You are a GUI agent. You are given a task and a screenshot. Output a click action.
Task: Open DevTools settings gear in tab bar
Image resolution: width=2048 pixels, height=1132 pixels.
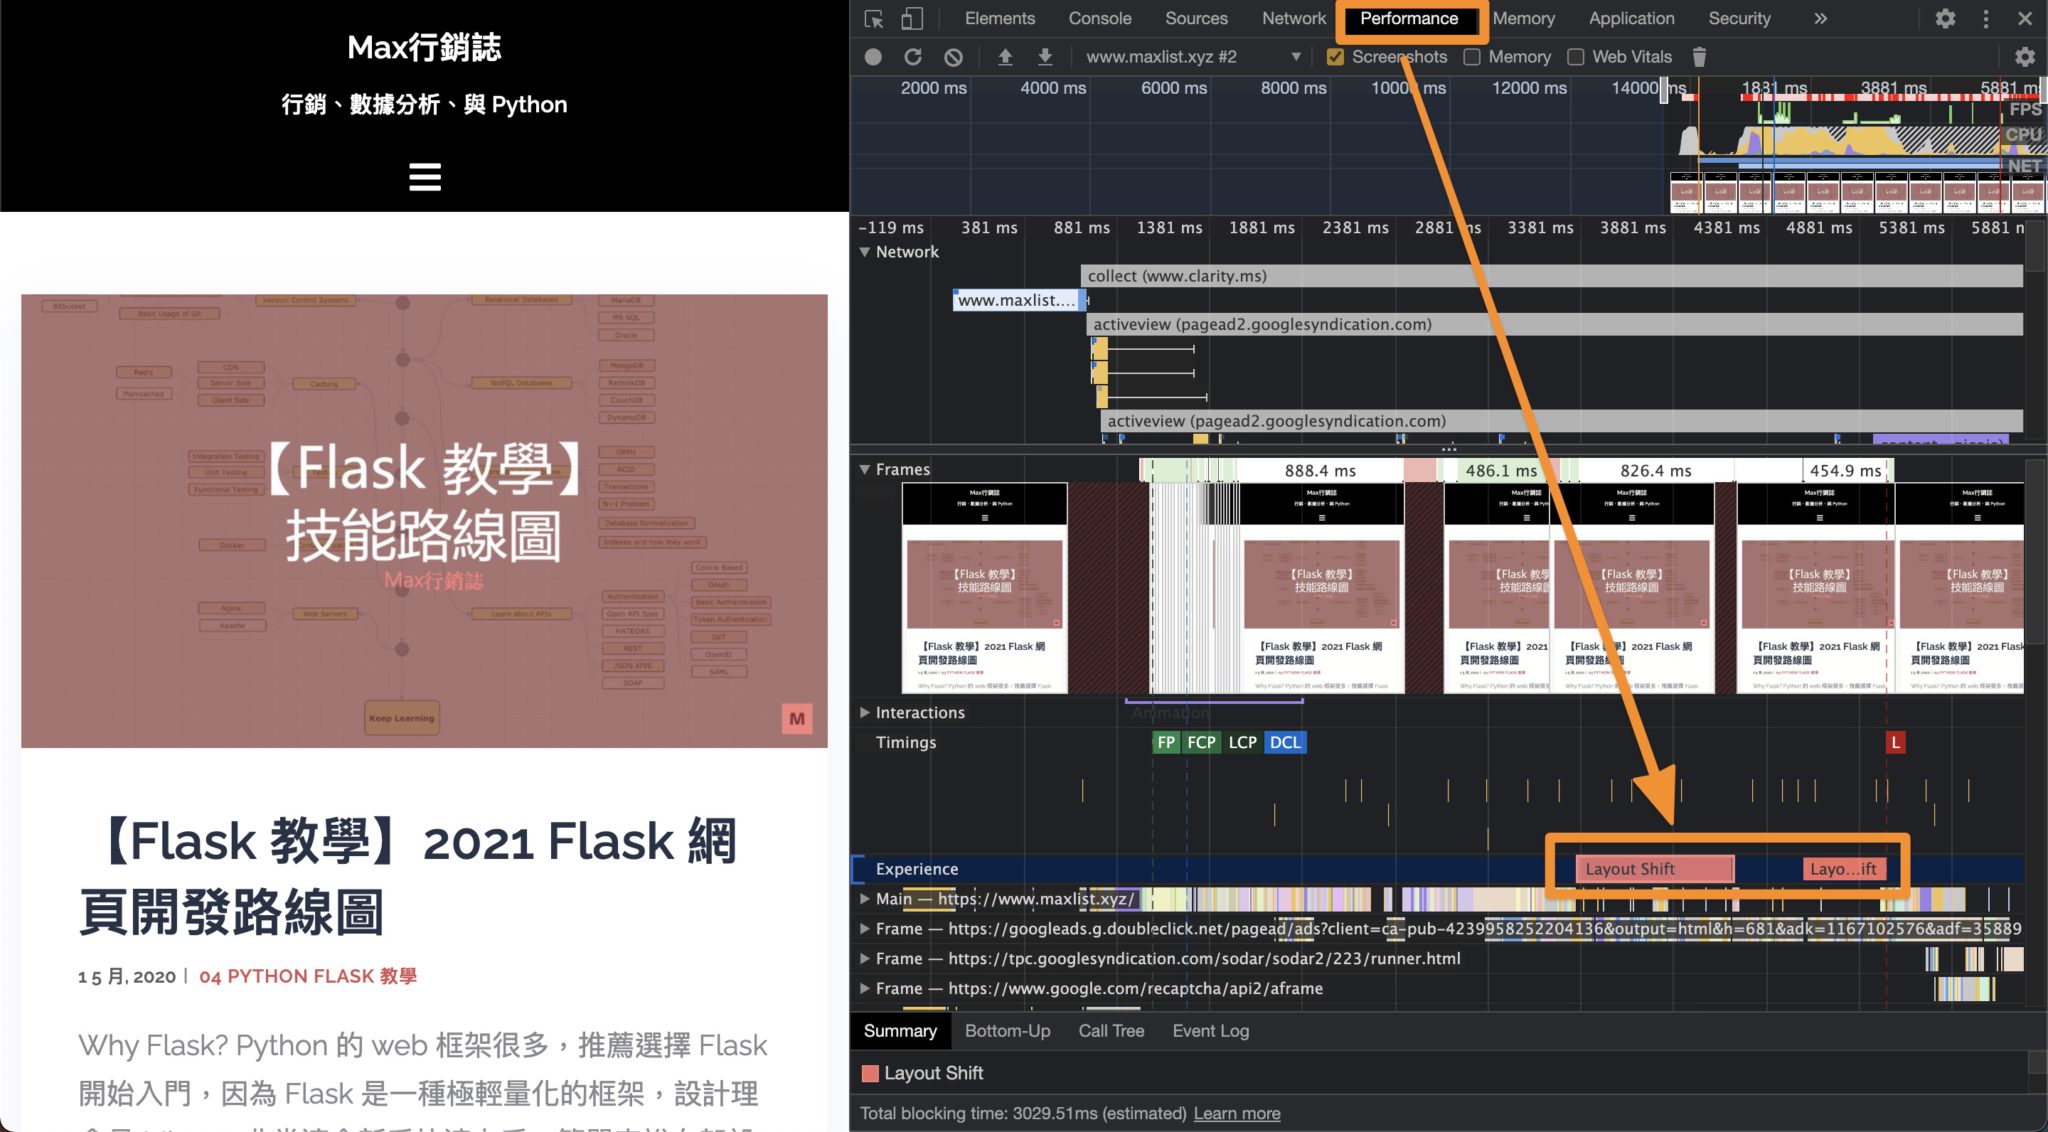pyautogui.click(x=1945, y=19)
